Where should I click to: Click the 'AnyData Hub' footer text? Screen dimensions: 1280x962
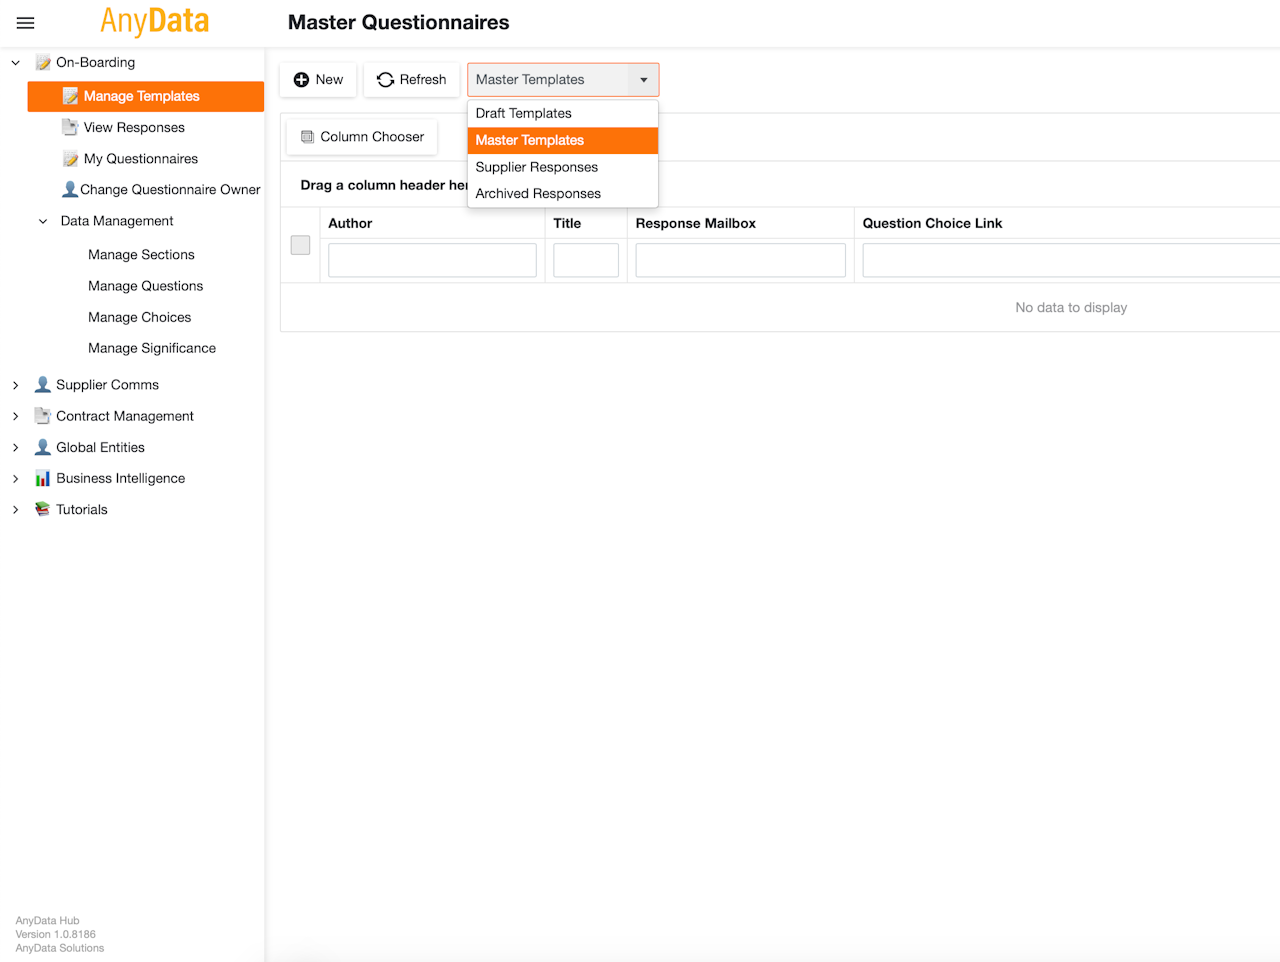[47, 921]
